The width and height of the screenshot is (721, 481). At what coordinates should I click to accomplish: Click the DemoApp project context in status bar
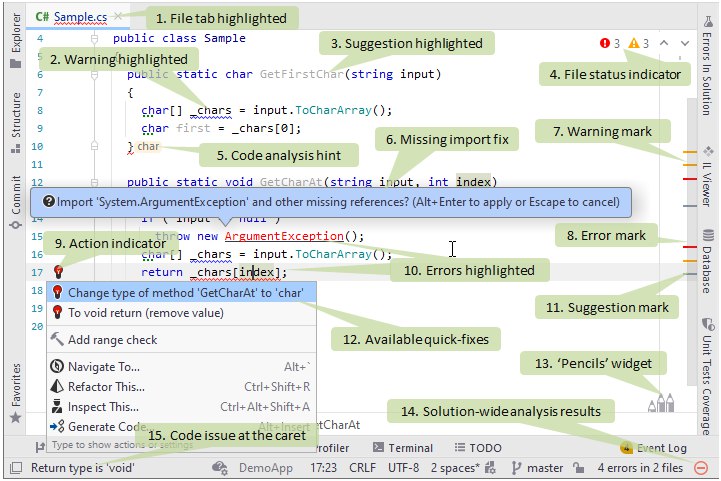click(x=265, y=468)
